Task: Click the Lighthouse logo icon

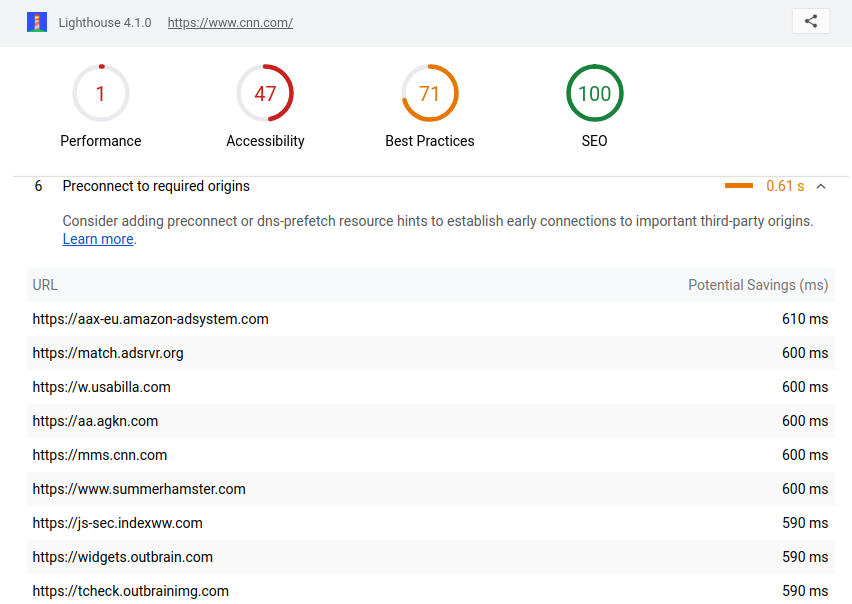Action: coord(38,20)
